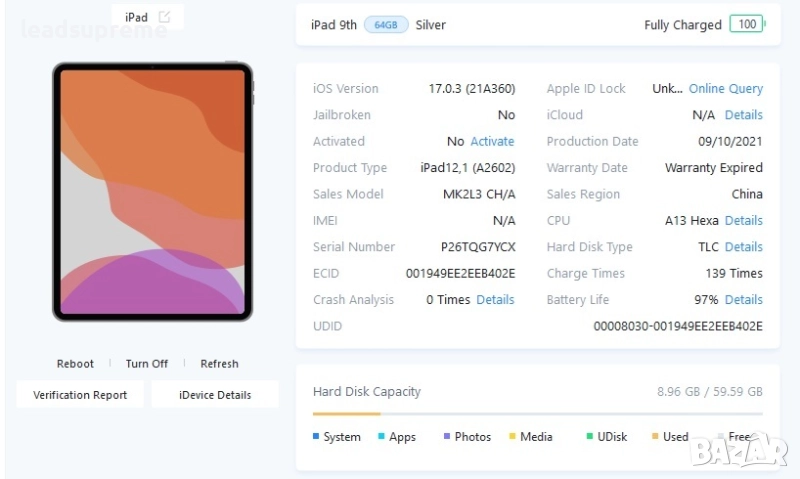Click the edit icon next to iPad name
This screenshot has height=479, width=800.
tap(164, 17)
